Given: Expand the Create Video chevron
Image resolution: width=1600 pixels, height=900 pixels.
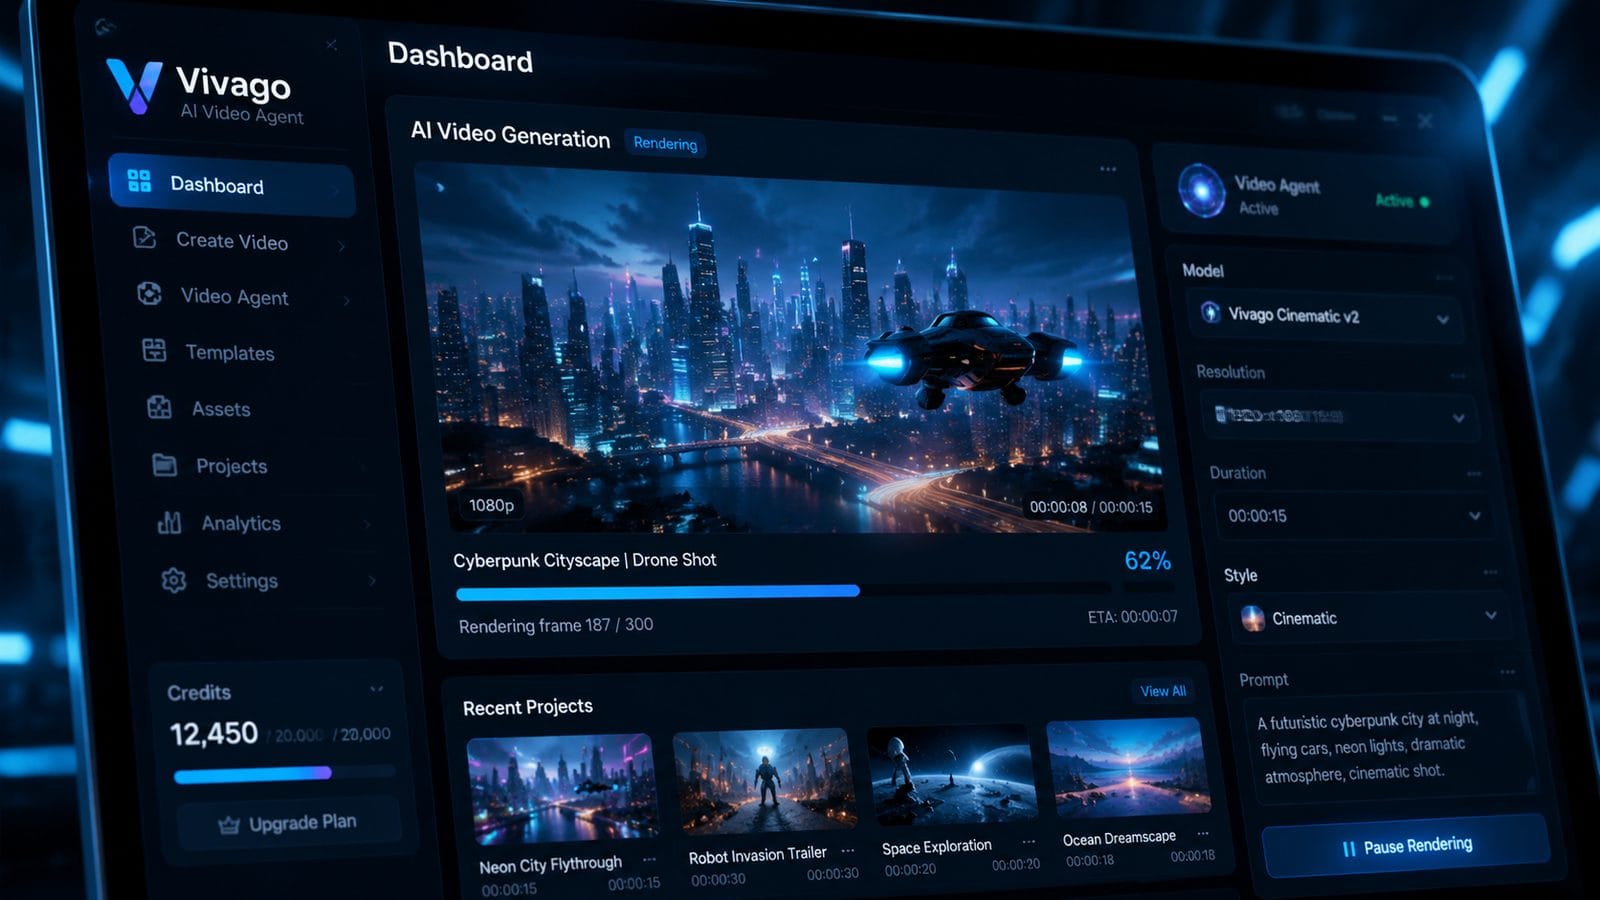Looking at the screenshot, I should tap(342, 245).
